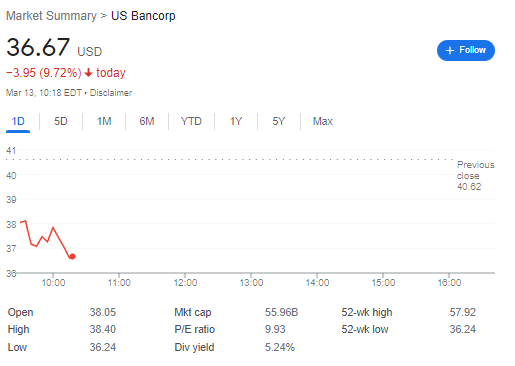Image resolution: width=515 pixels, height=366 pixels.
Task: Show the 1Y chart view
Action: point(236,121)
